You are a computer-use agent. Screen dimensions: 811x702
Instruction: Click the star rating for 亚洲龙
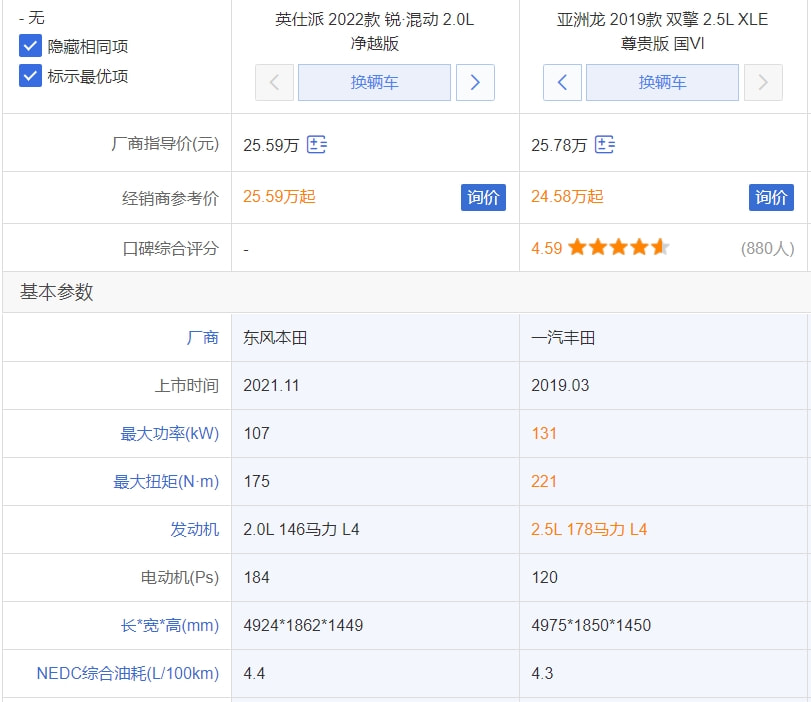pyautogui.click(x=618, y=248)
